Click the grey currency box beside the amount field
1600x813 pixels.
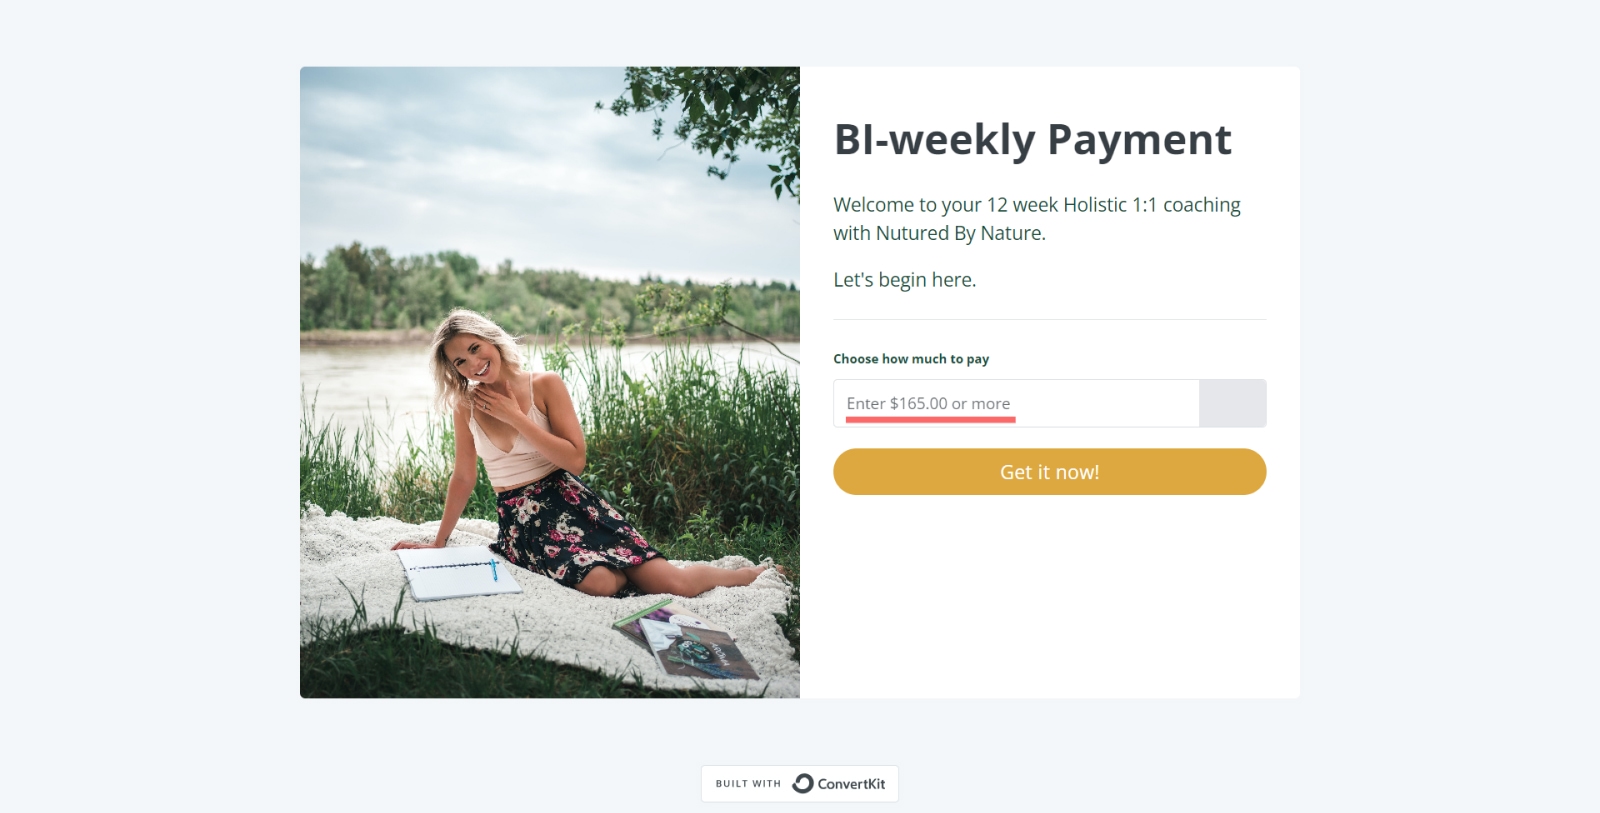point(1233,403)
